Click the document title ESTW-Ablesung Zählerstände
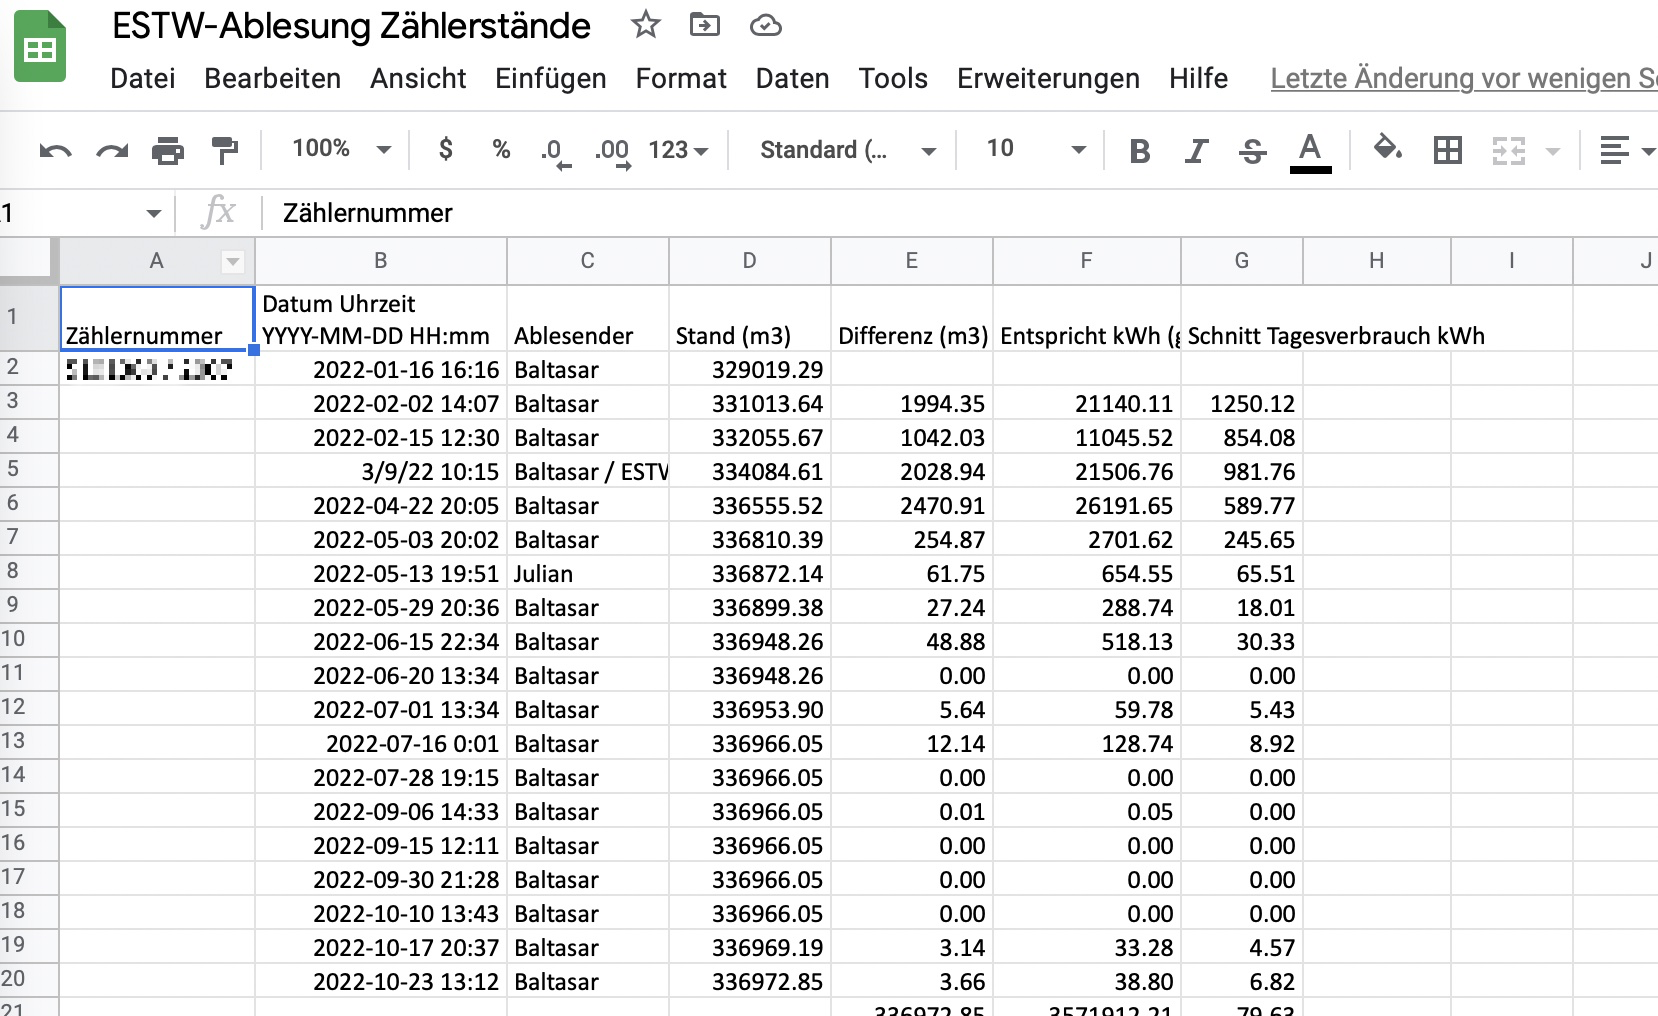The image size is (1658, 1016). tap(351, 26)
